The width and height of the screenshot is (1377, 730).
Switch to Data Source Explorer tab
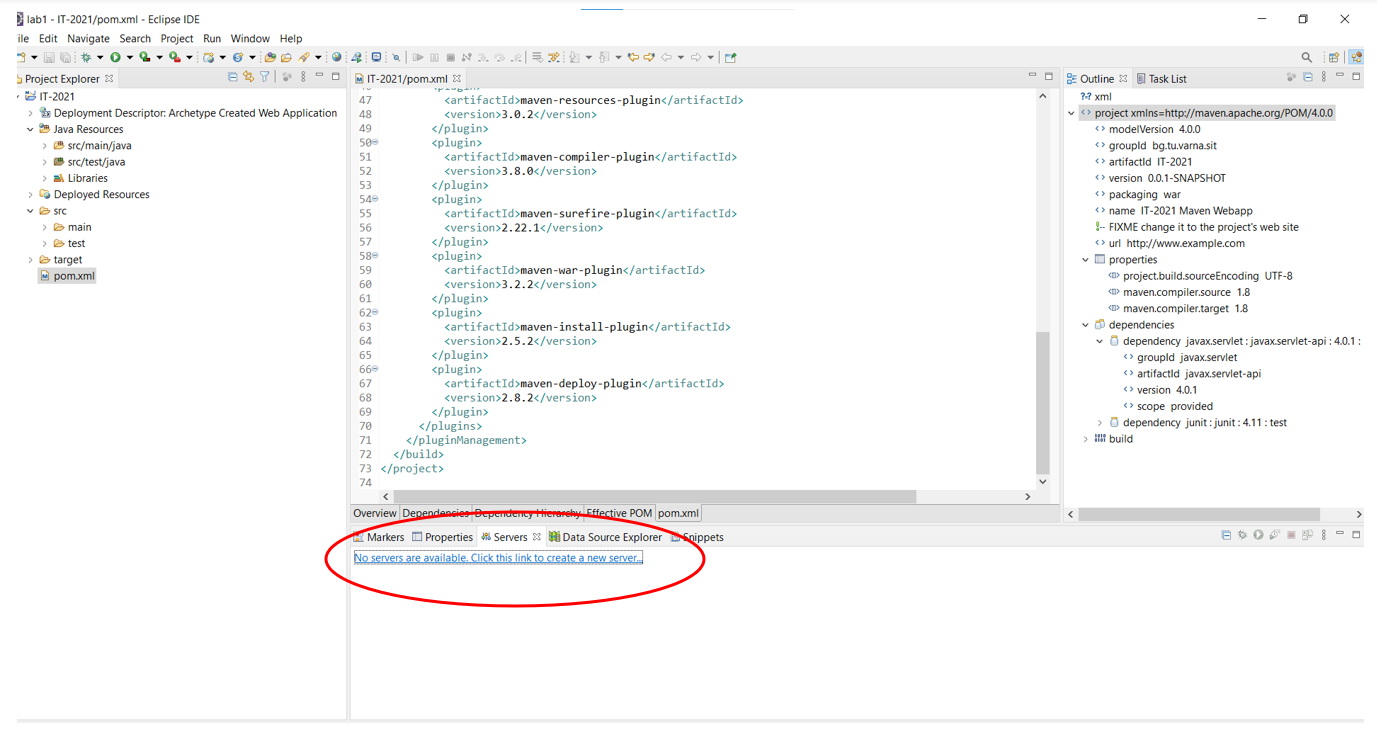click(605, 537)
